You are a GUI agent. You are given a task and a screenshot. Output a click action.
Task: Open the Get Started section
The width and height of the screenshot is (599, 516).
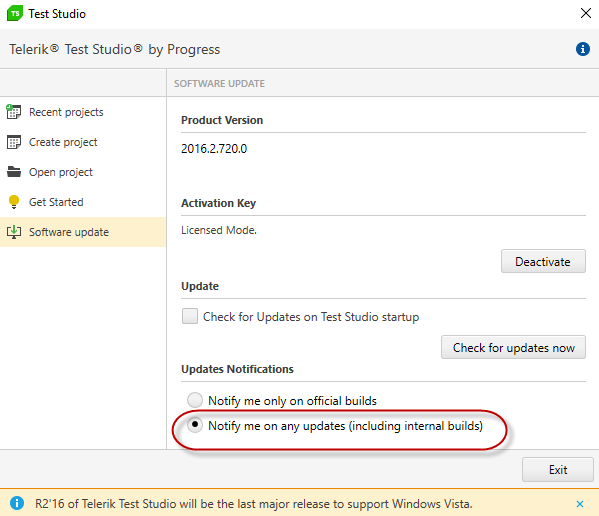coord(83,202)
